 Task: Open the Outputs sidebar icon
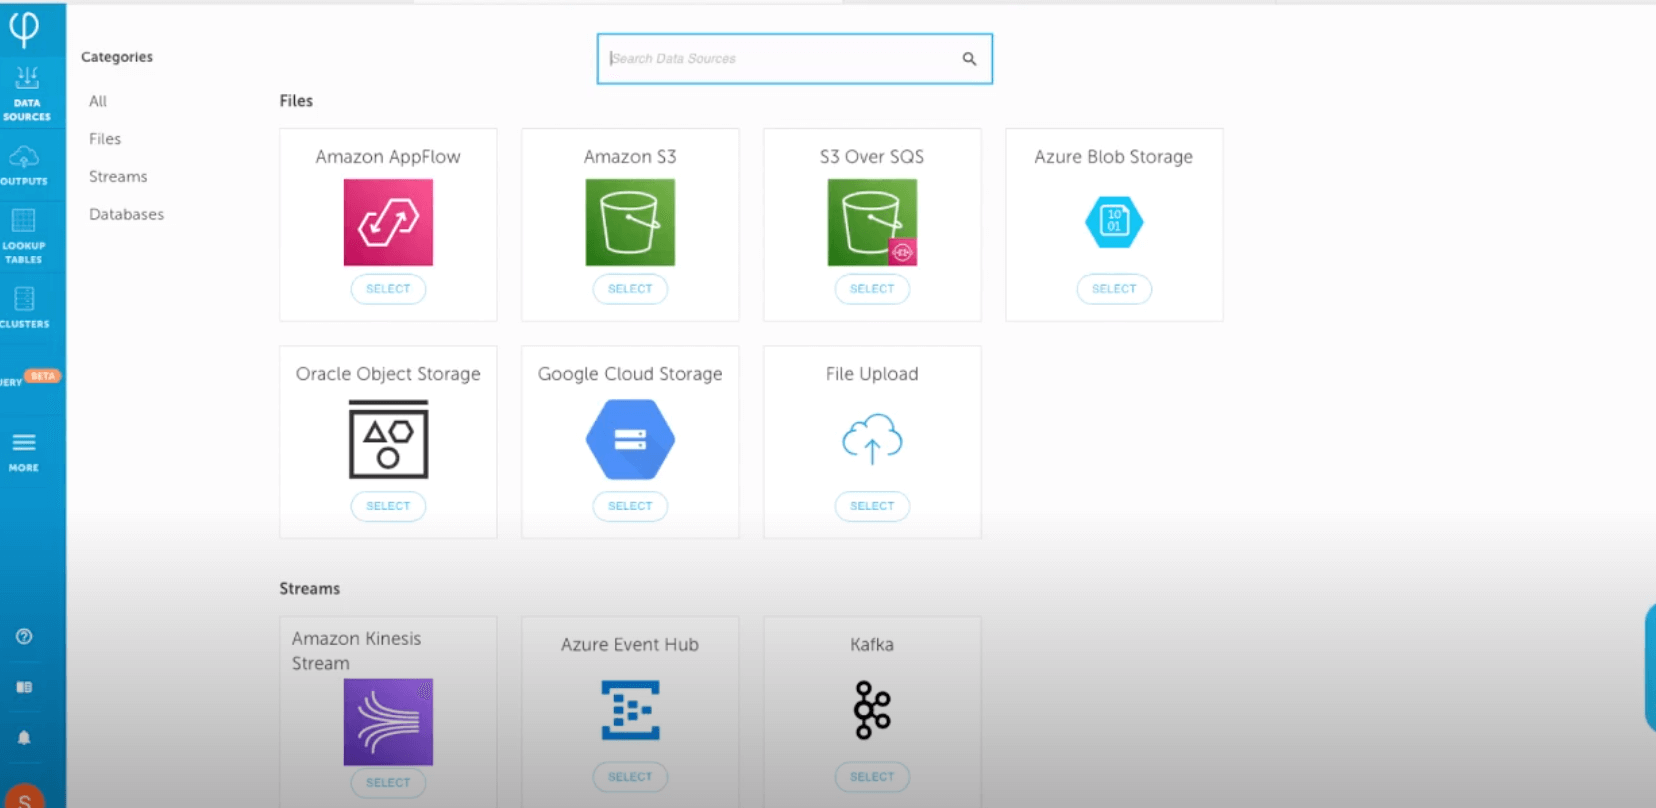[24, 165]
